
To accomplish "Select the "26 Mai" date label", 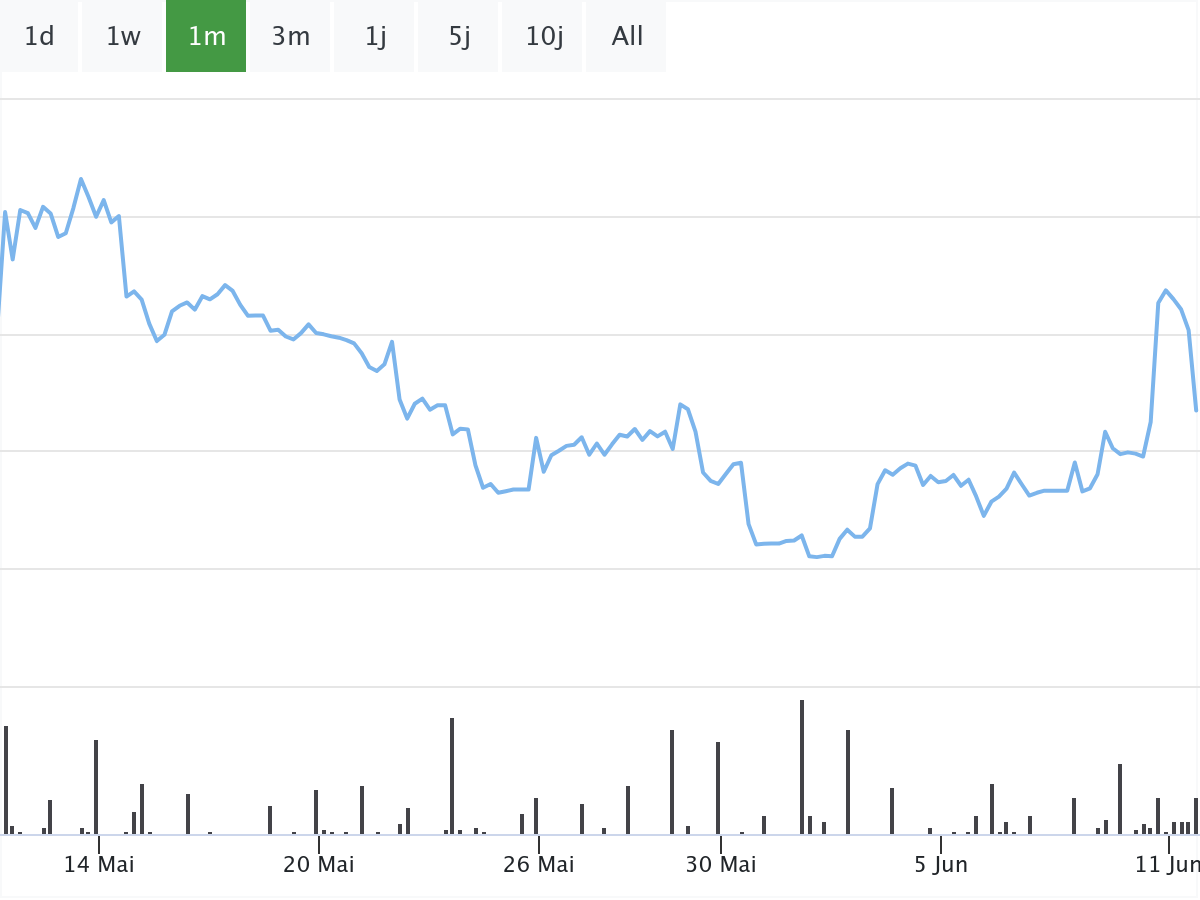I will pos(539,864).
